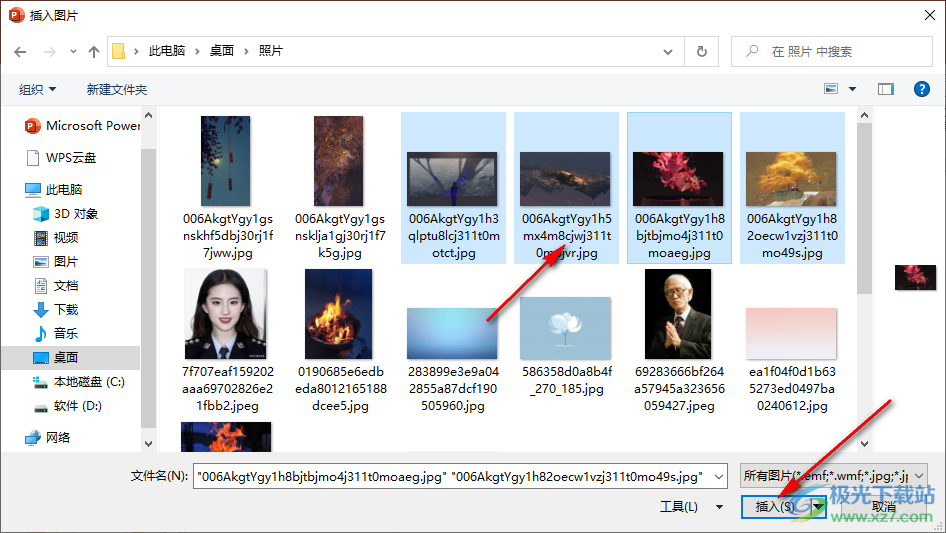Select old man photo 69283666bf264a57945a323656059427.jpeg

coord(679,340)
